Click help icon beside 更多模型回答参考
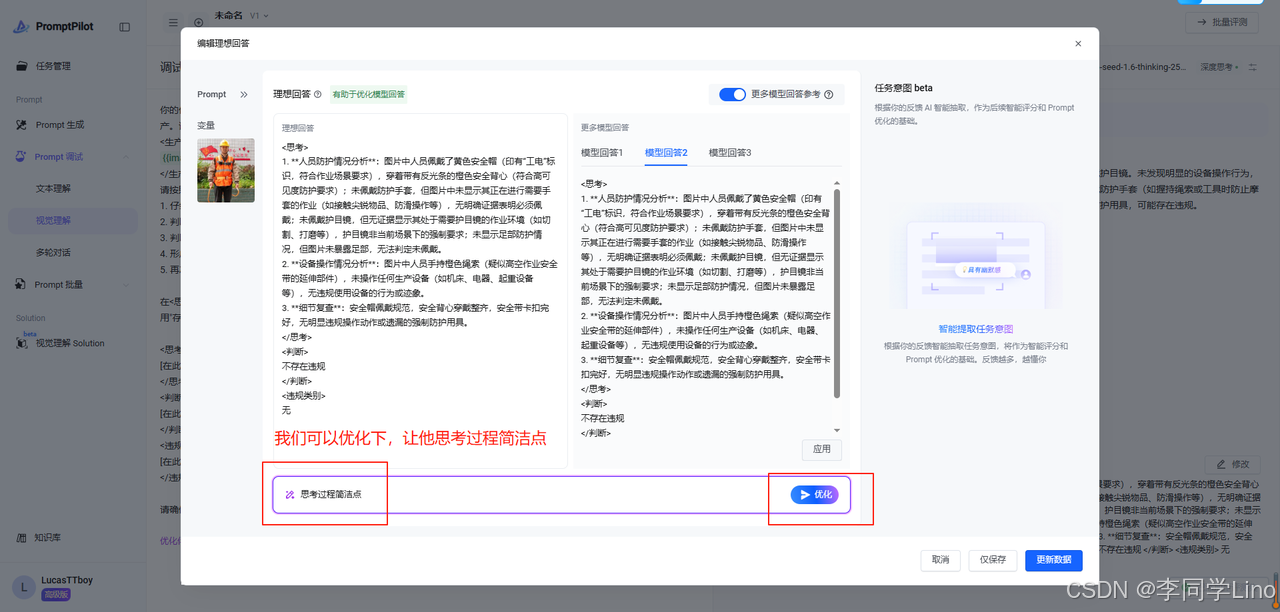The width and height of the screenshot is (1280, 612). [x=829, y=94]
